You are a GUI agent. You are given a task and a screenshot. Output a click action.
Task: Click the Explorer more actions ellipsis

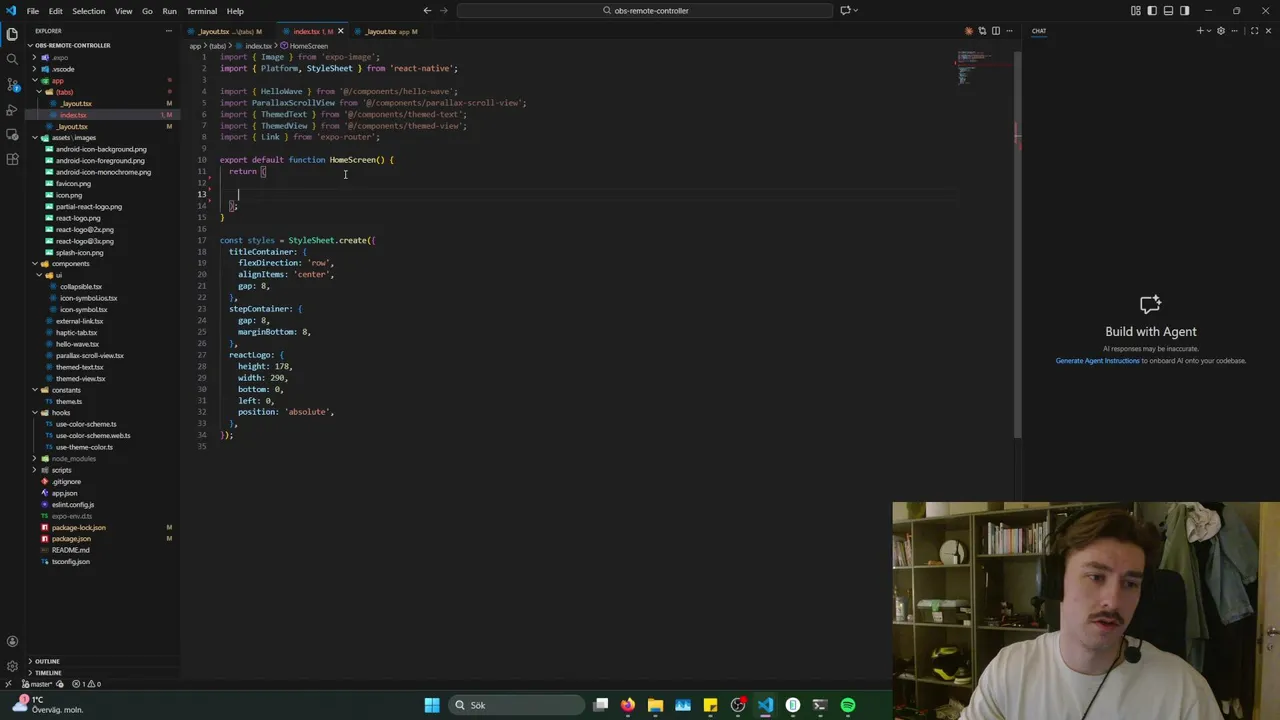pos(168,31)
